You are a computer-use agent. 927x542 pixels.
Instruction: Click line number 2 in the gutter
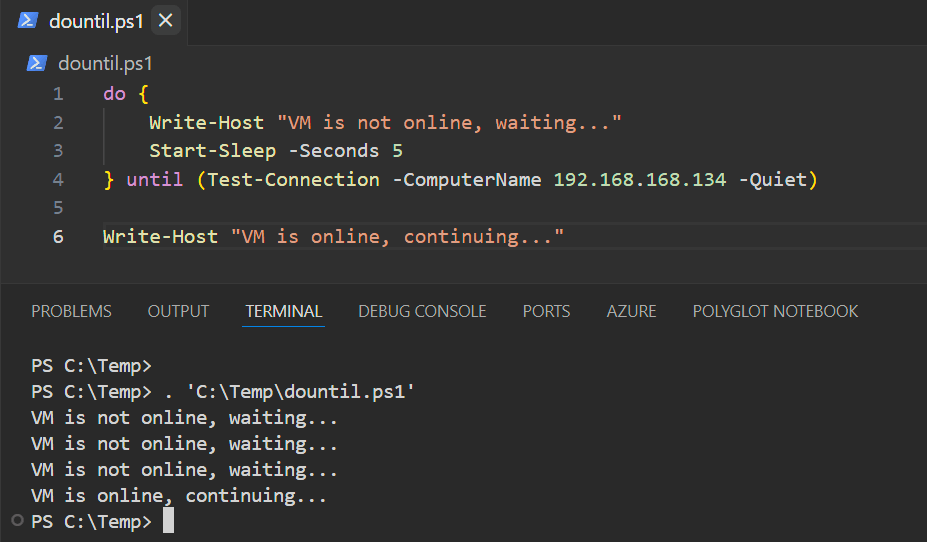click(x=58, y=122)
